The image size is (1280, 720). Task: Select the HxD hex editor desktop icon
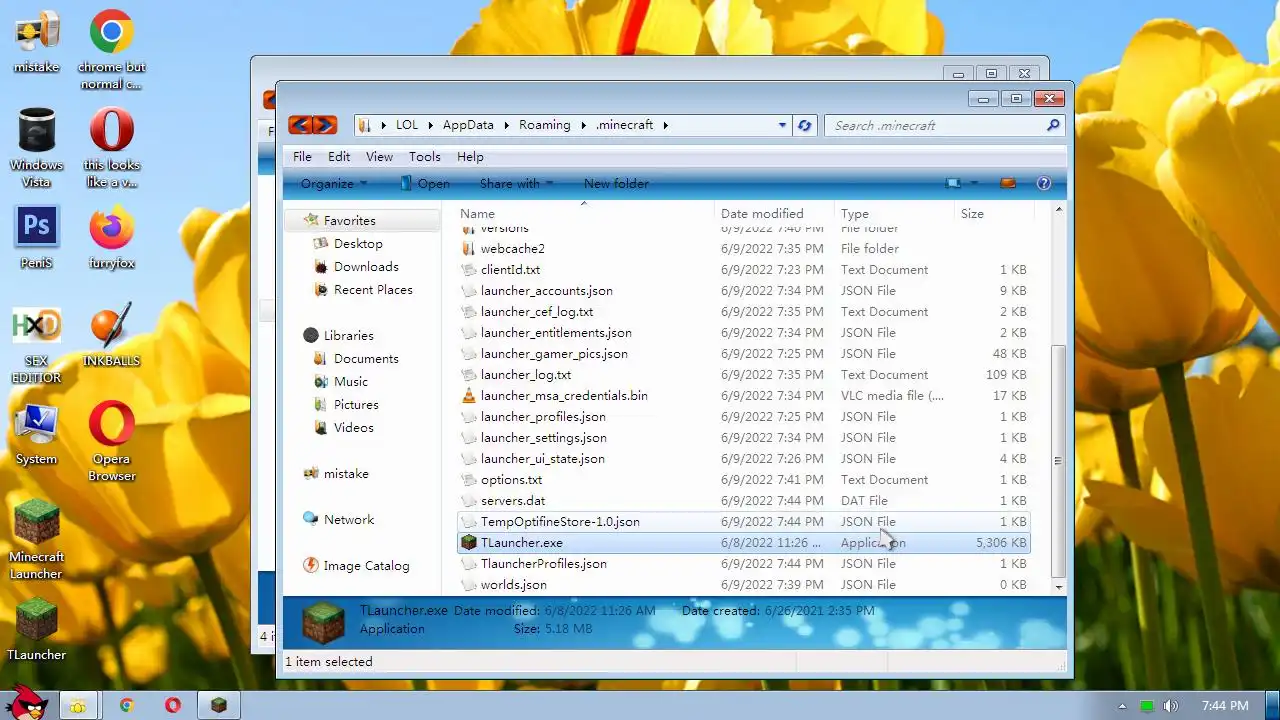36,345
